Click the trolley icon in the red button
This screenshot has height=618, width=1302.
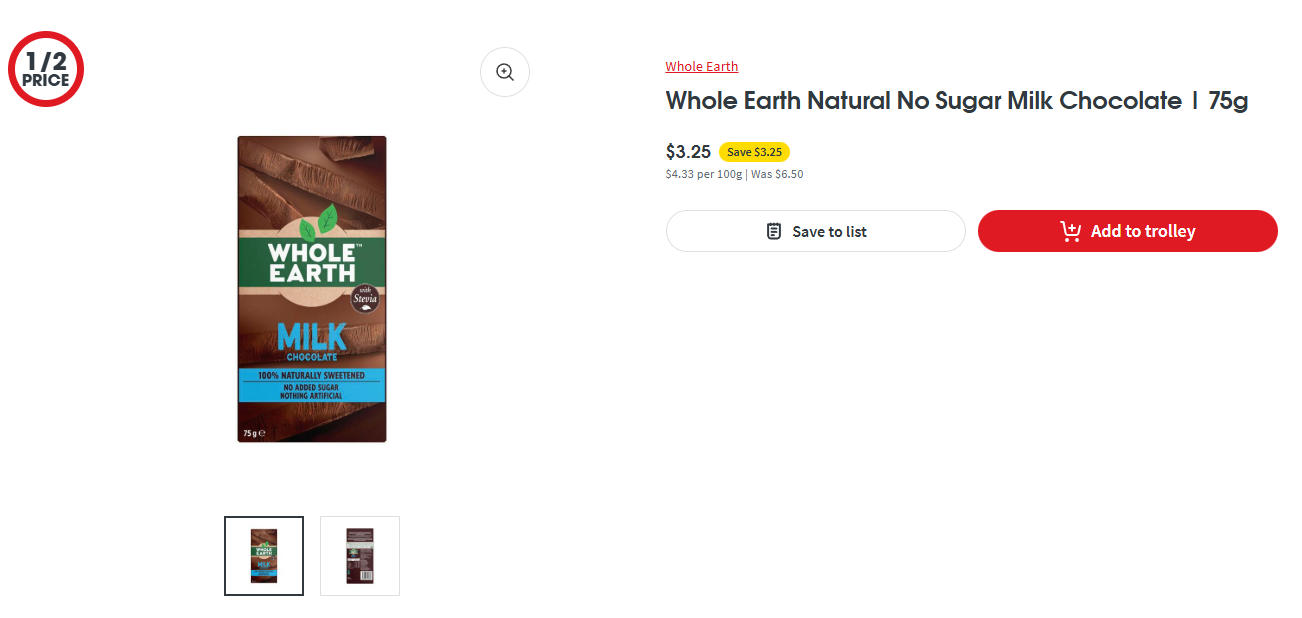[x=1070, y=231]
